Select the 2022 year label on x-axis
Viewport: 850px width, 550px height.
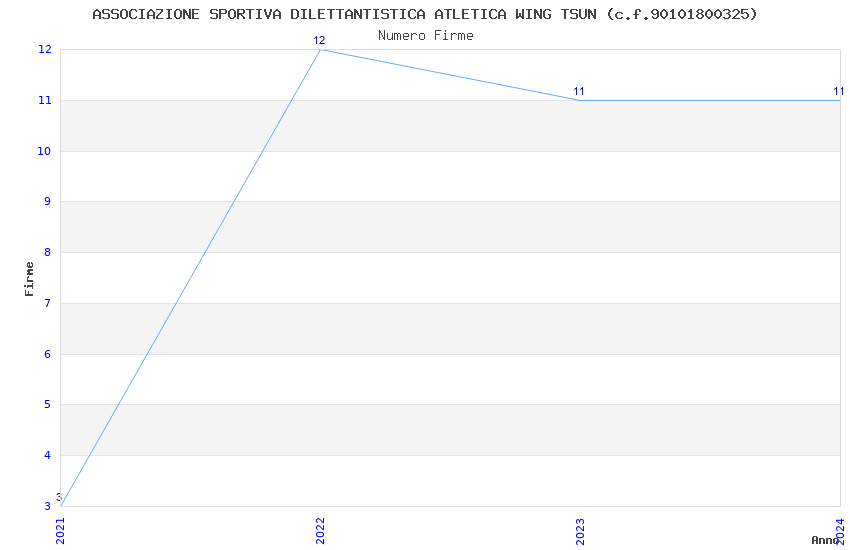(x=320, y=529)
